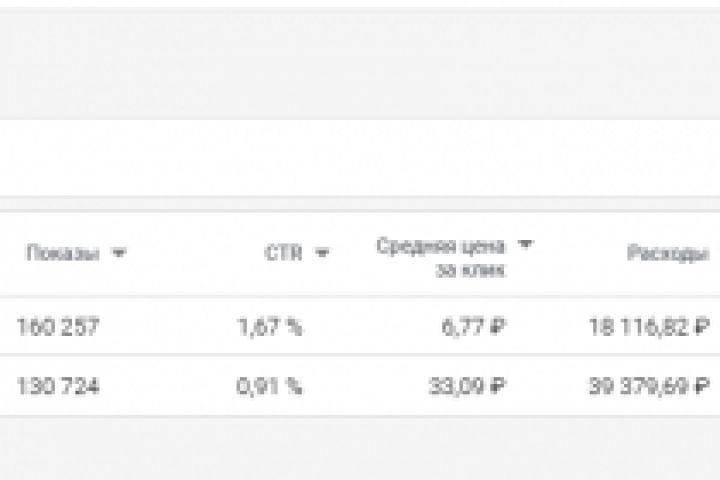This screenshot has width=720, height=480.
Task: Select the 160 257 impressions cell
Action: tap(57, 327)
